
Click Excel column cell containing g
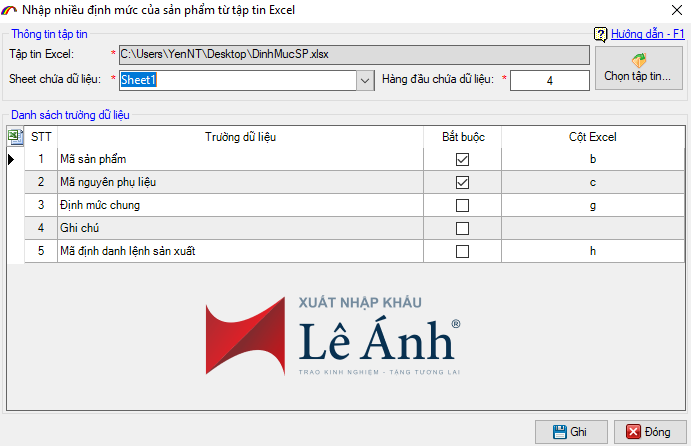pyautogui.click(x=593, y=205)
